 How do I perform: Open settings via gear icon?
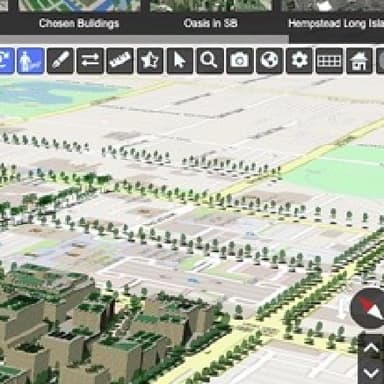299,60
